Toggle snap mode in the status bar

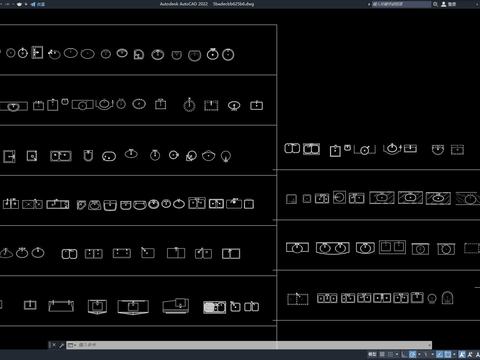click(x=390, y=354)
